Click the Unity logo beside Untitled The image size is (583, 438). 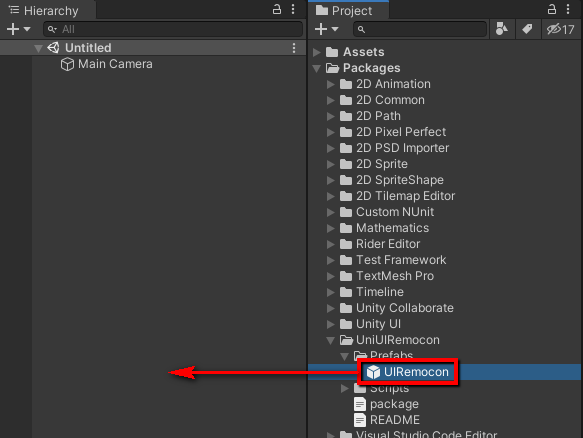54,48
